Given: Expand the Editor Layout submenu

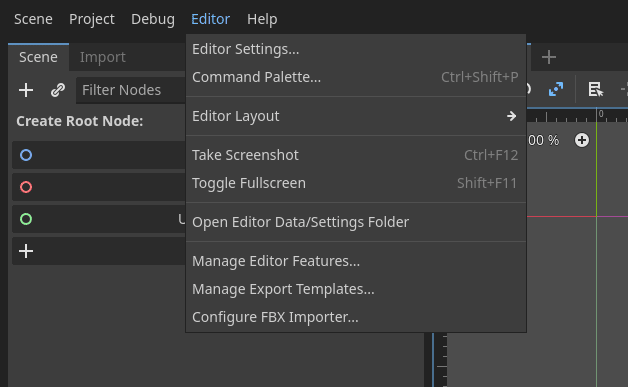Looking at the screenshot, I should (x=356, y=116).
